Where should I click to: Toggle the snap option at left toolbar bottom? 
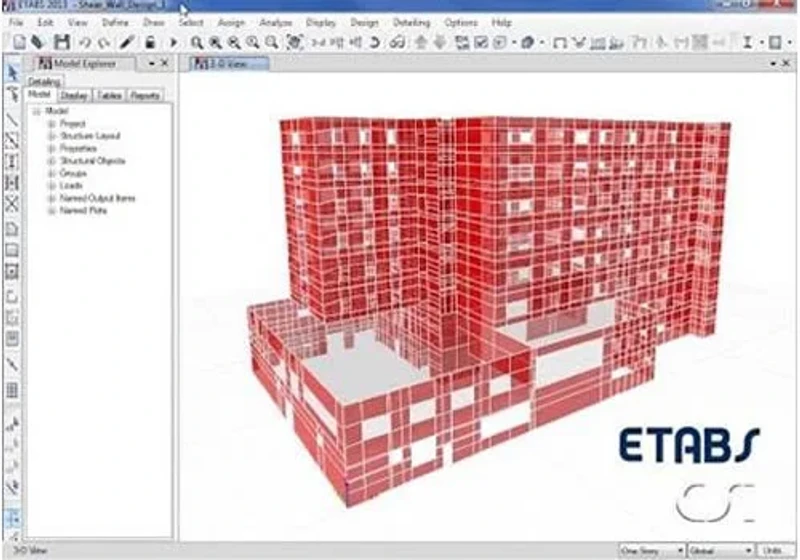(x=12, y=518)
